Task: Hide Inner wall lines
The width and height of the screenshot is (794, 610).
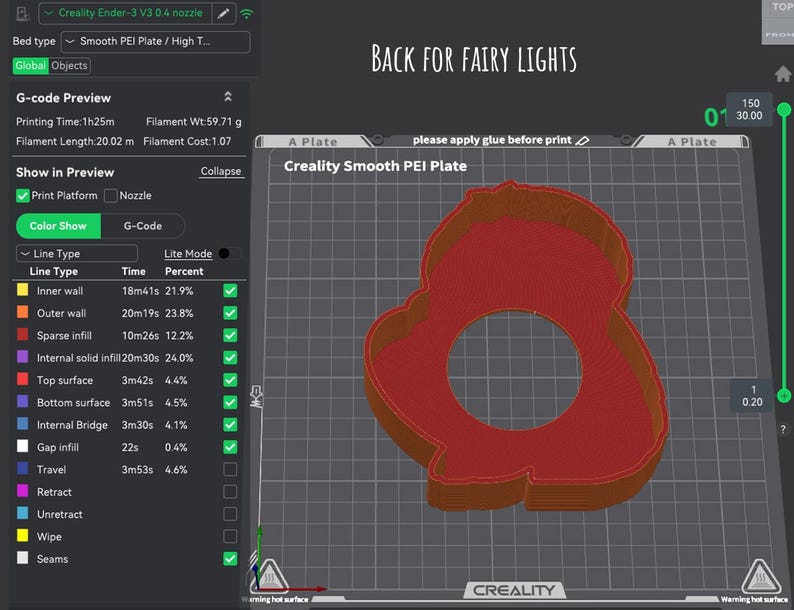Action: tap(230, 291)
